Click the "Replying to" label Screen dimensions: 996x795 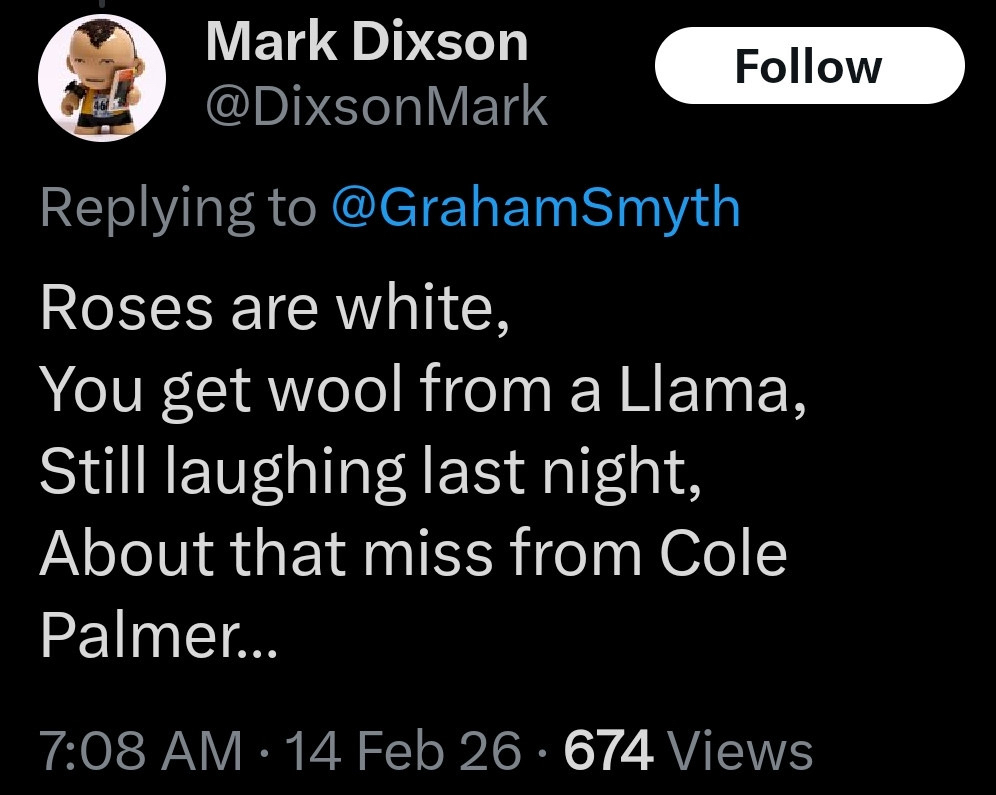coord(176,207)
